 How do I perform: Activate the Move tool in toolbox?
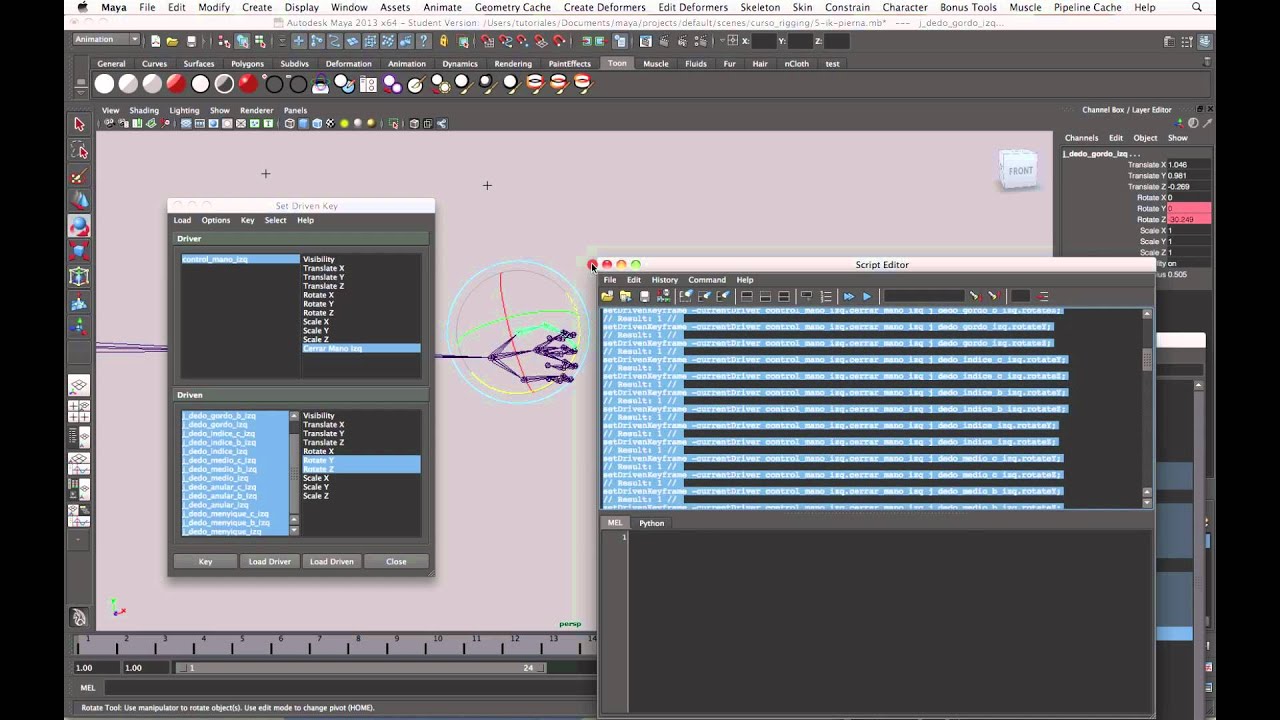[x=79, y=201]
